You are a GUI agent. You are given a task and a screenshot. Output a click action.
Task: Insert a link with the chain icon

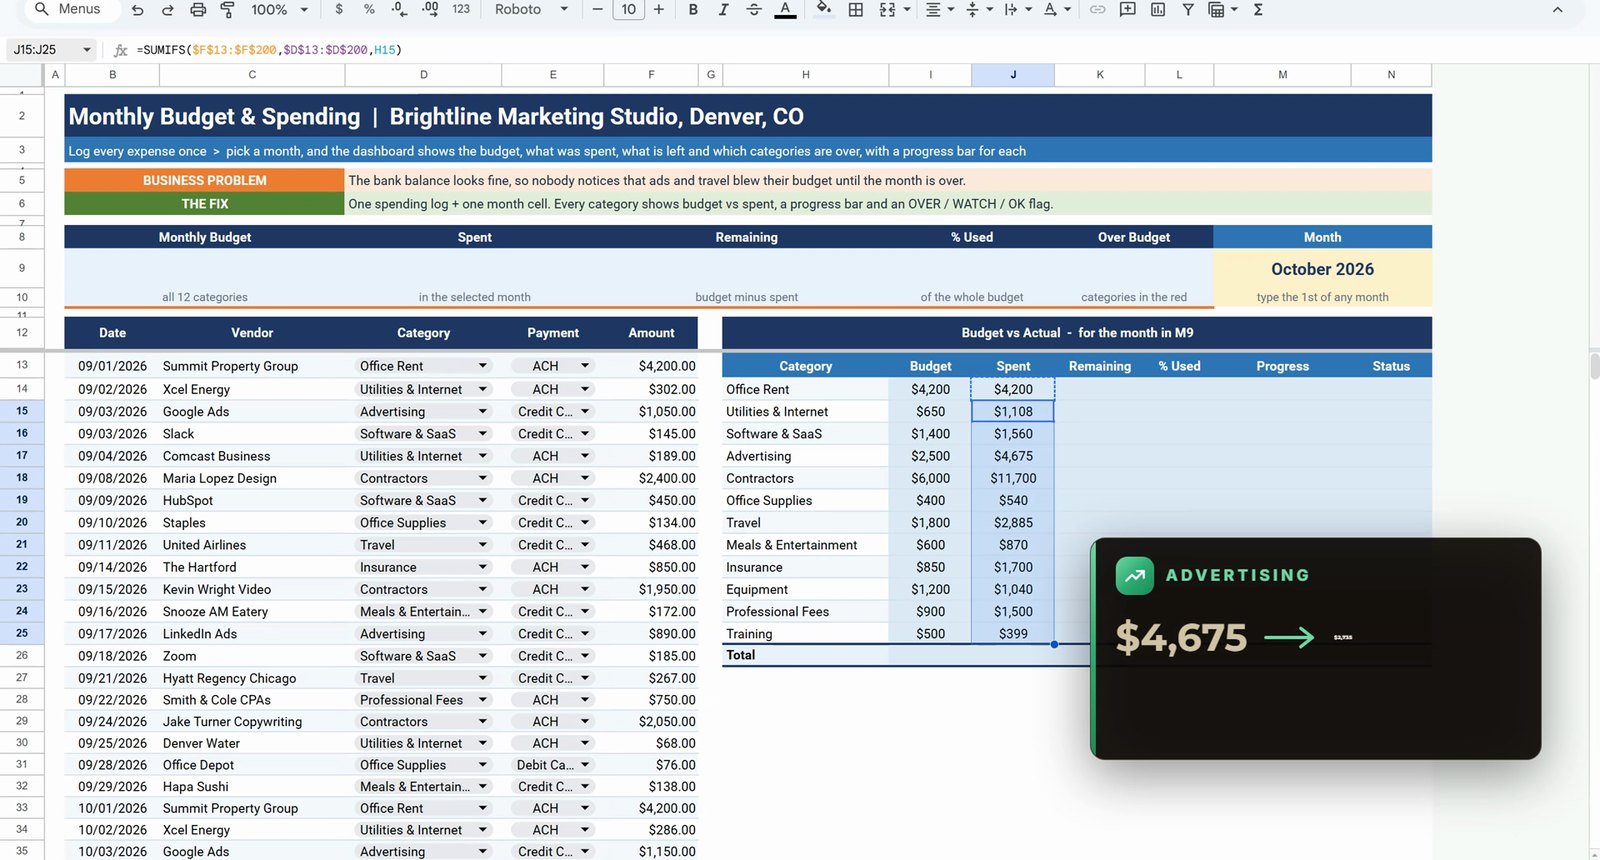click(x=1098, y=10)
